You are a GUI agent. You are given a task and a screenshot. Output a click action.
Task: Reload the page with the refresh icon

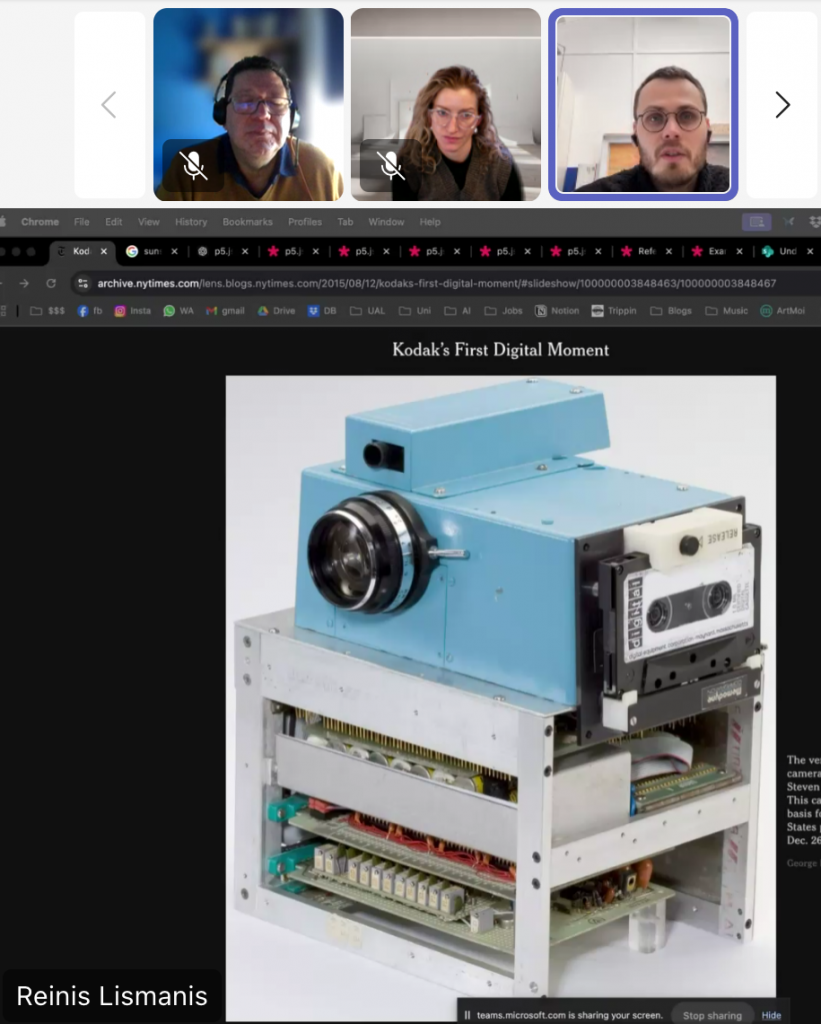51,283
